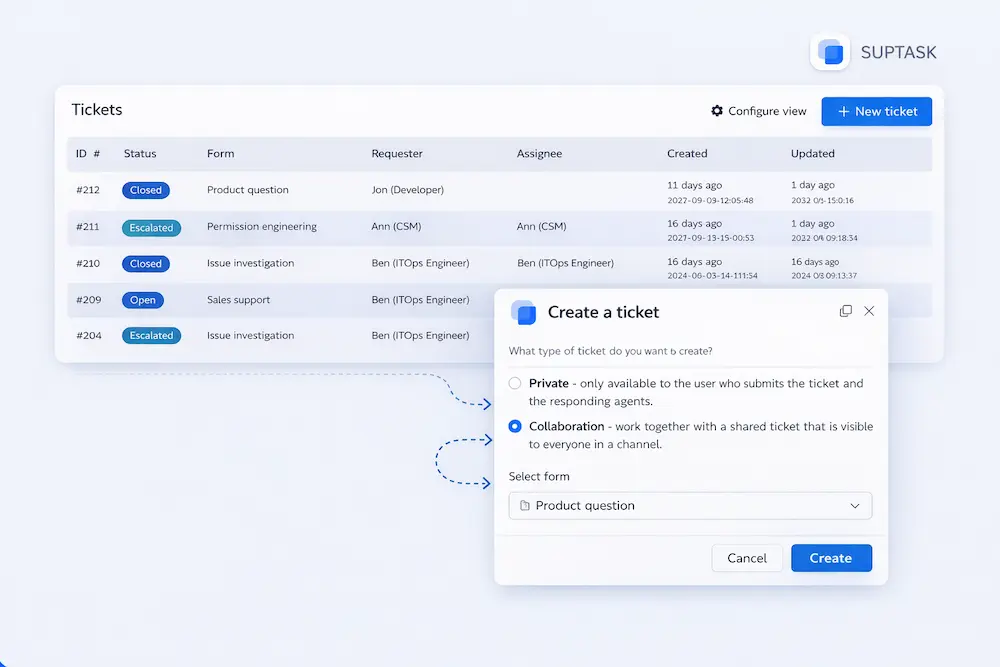This screenshot has width=1000, height=667.
Task: Open ticket #209
Action: click(x=89, y=300)
